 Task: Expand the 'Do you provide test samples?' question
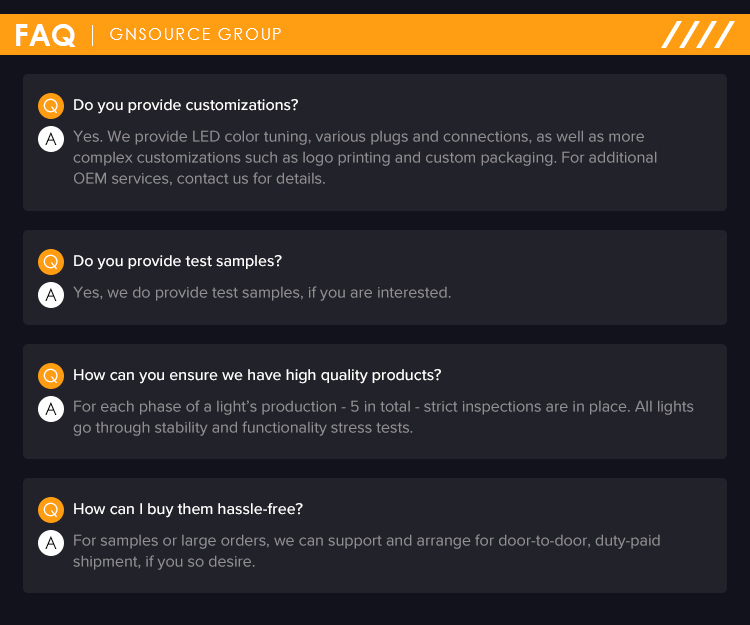pos(177,261)
